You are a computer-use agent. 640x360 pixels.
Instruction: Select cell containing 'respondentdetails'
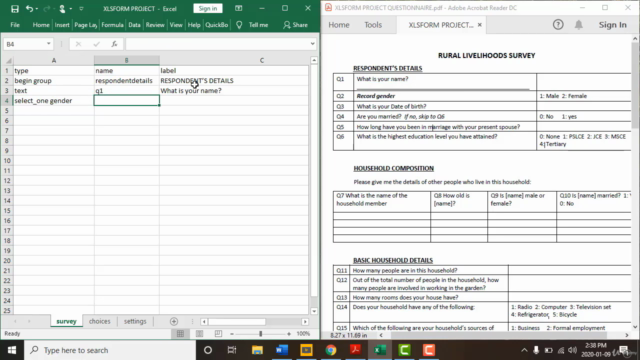[127, 80]
